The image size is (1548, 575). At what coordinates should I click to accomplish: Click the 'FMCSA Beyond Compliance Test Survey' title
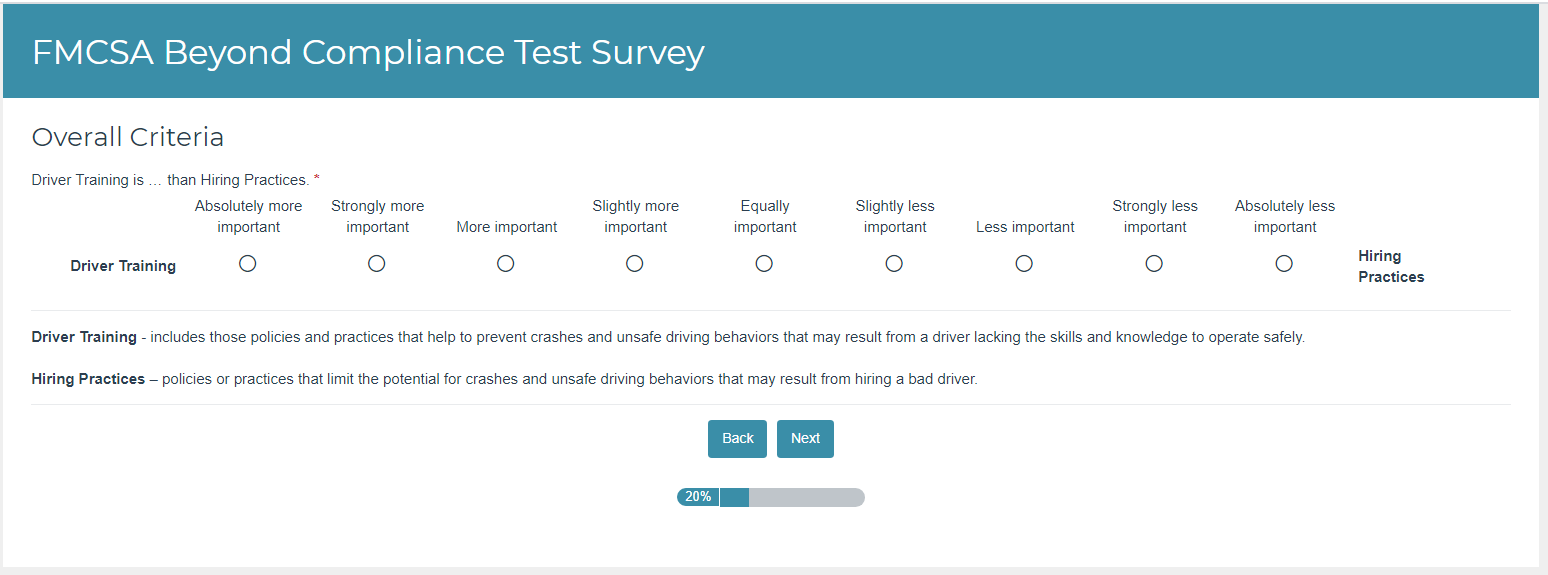coord(368,52)
